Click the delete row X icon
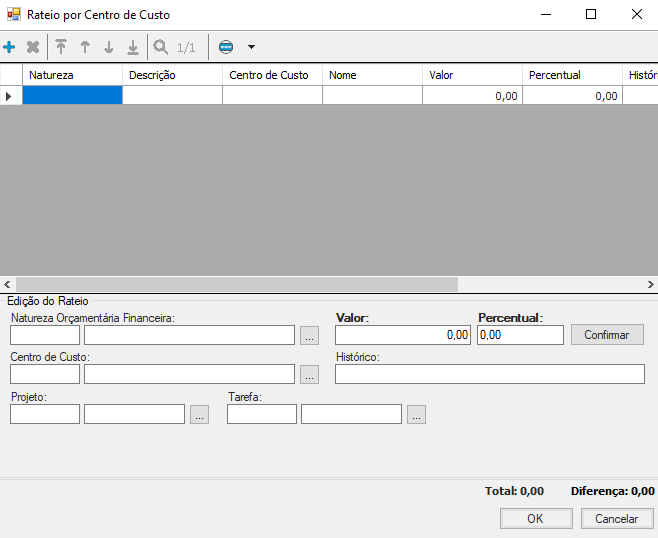 (x=33, y=47)
